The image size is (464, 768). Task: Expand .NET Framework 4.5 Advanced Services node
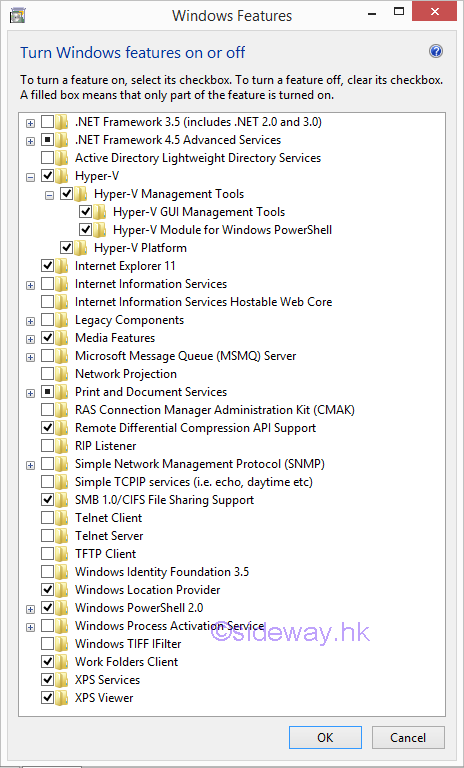[x=30, y=141]
